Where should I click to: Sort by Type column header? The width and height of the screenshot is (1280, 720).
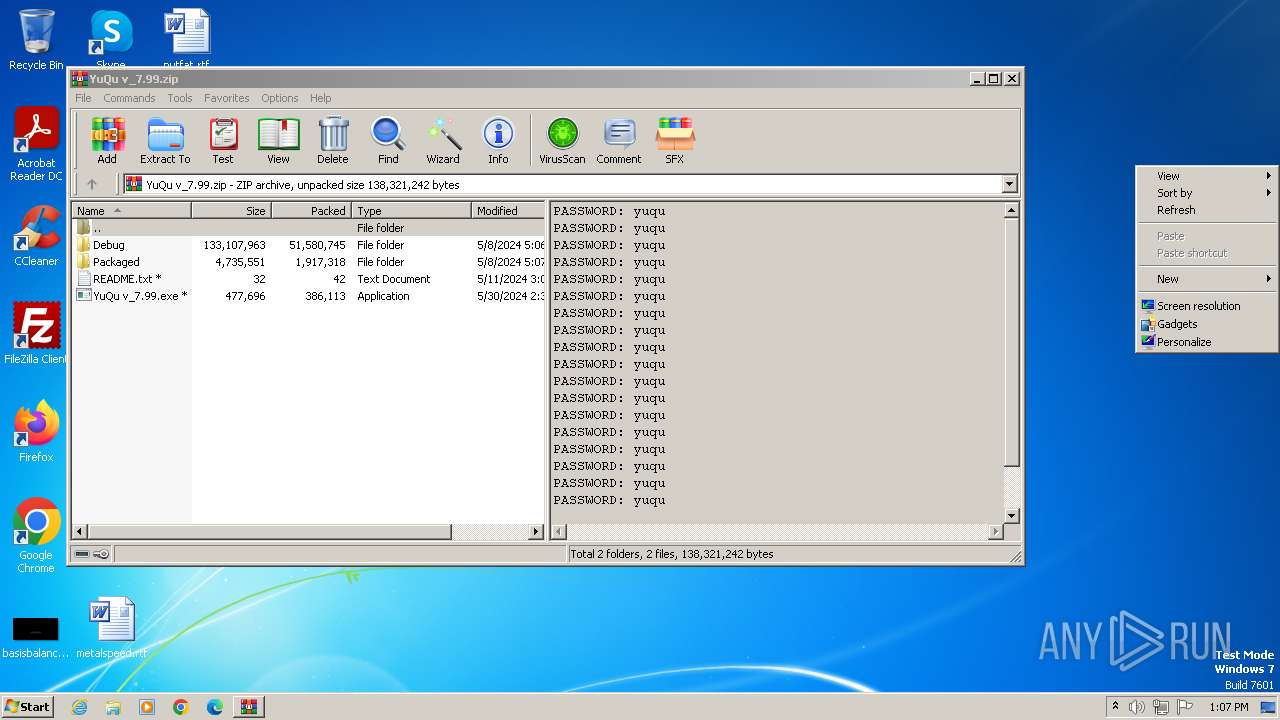(x=412, y=211)
